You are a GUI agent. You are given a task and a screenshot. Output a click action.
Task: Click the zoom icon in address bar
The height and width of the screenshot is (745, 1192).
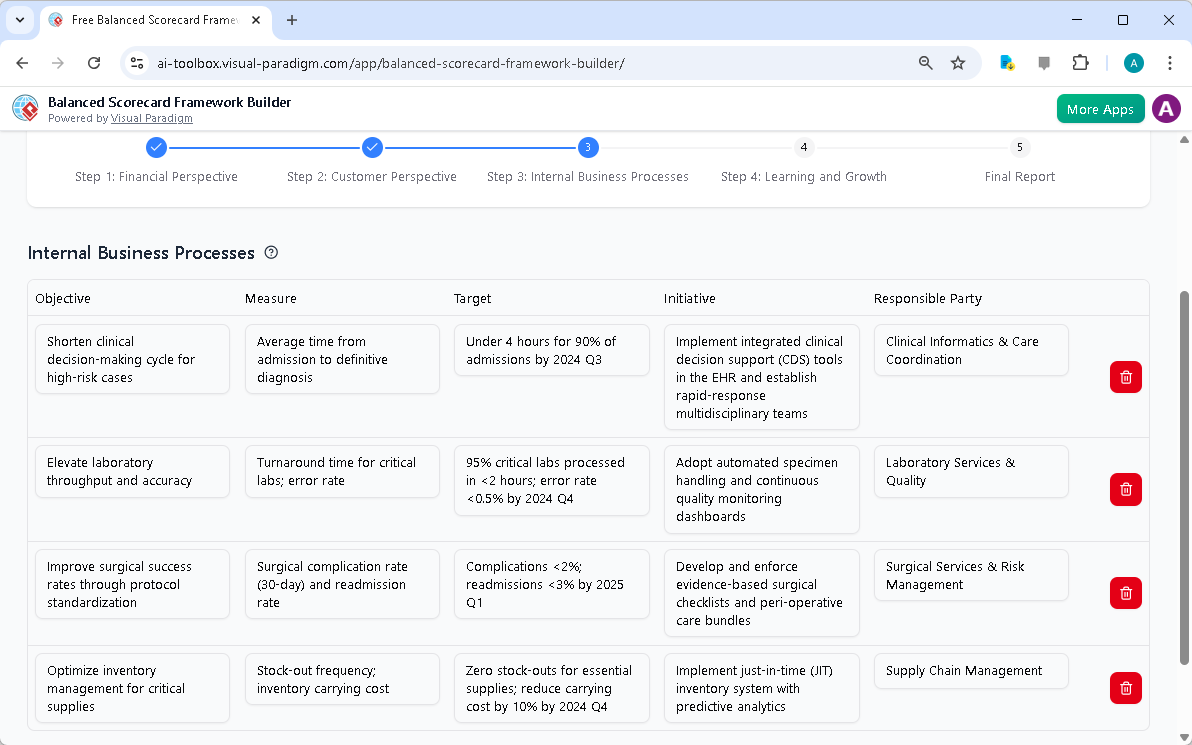pos(925,62)
